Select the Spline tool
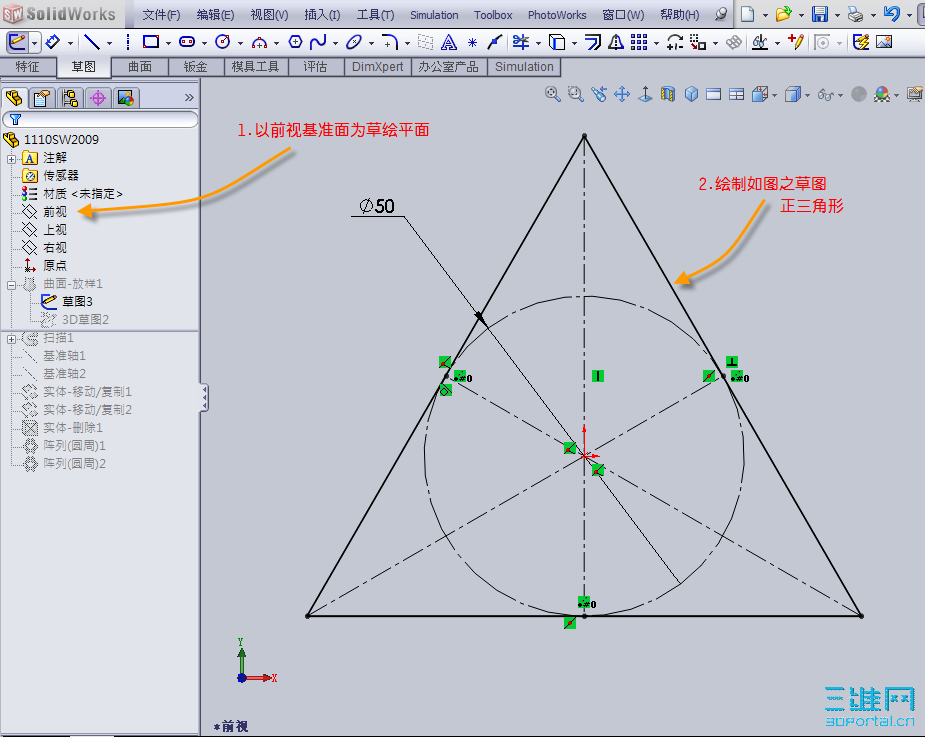 [x=318, y=42]
